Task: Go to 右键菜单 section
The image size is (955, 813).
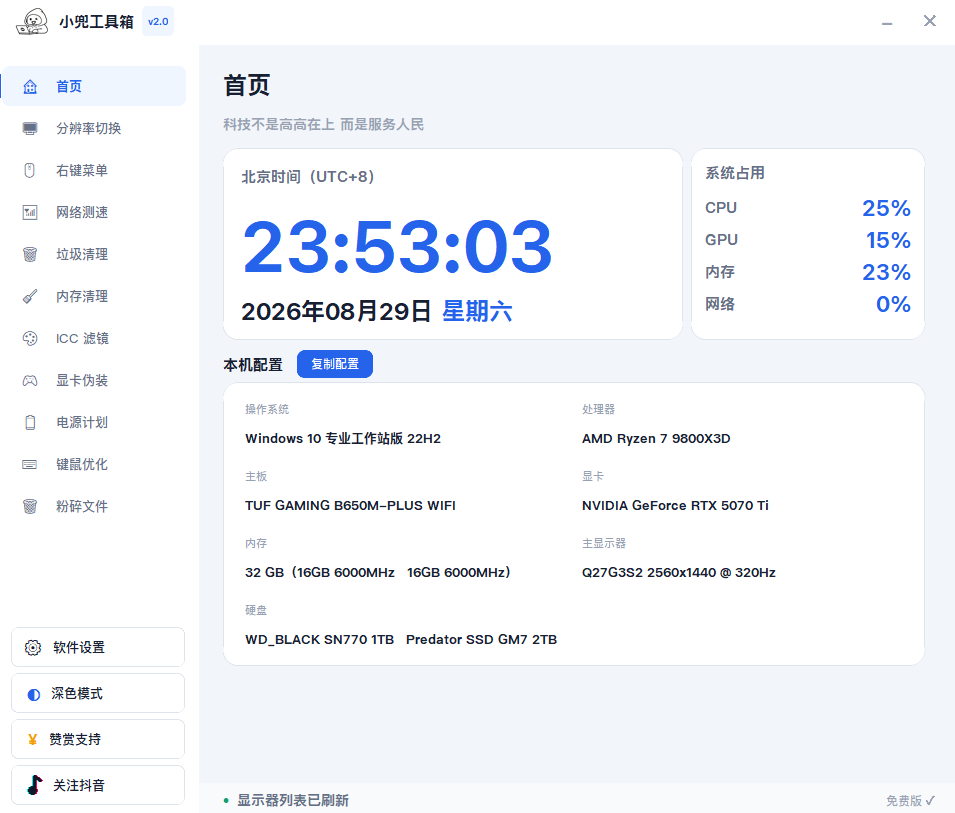Action: click(x=94, y=171)
